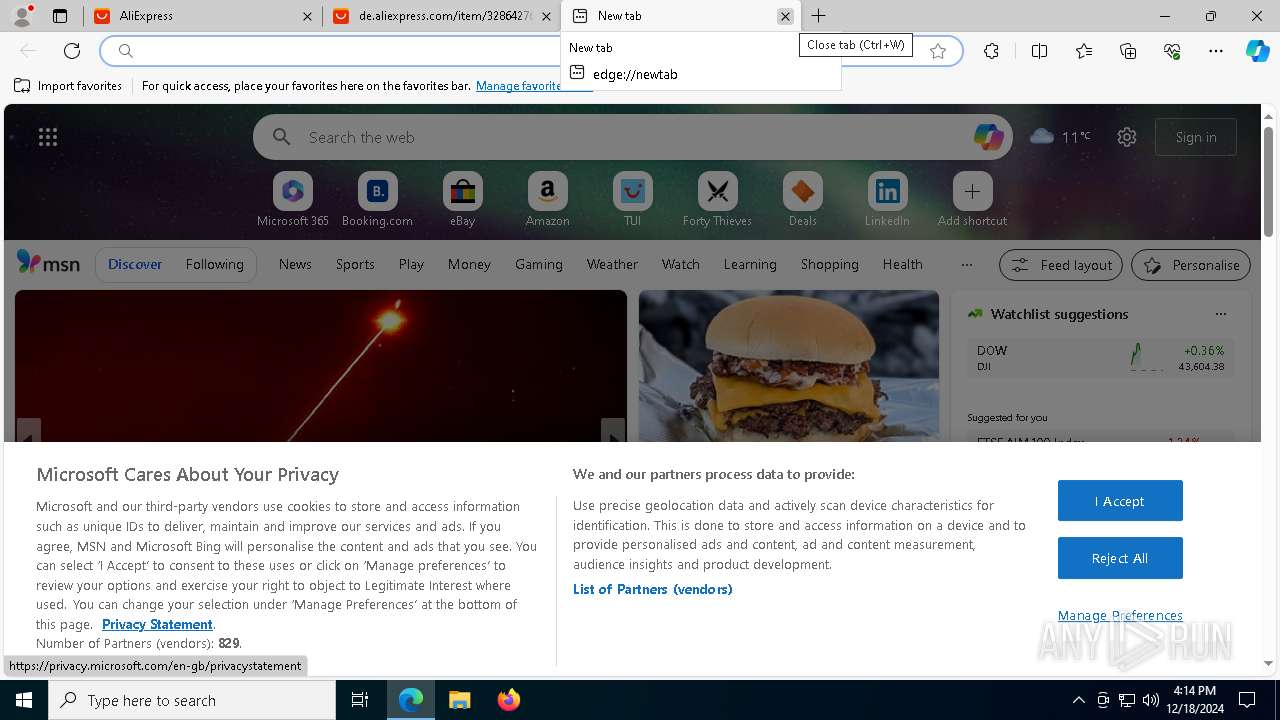This screenshot has width=1280, height=720.
Task: Open the Forty Thieves shortcut
Action: pyautogui.click(x=717, y=200)
